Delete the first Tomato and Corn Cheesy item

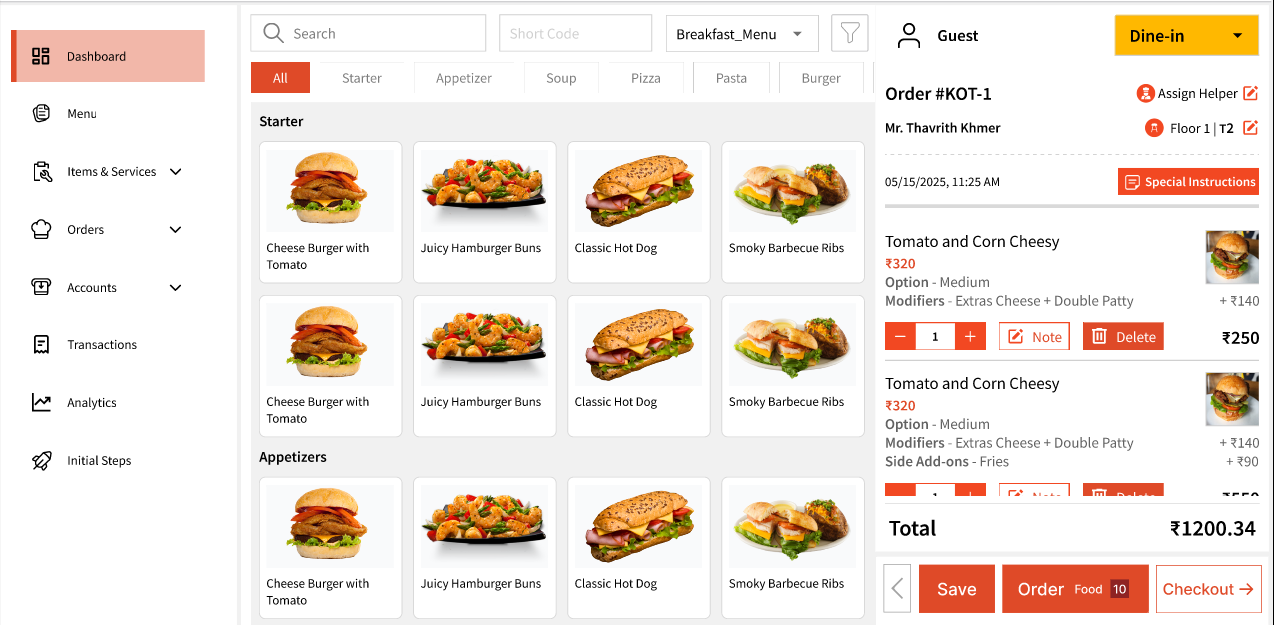point(1123,336)
